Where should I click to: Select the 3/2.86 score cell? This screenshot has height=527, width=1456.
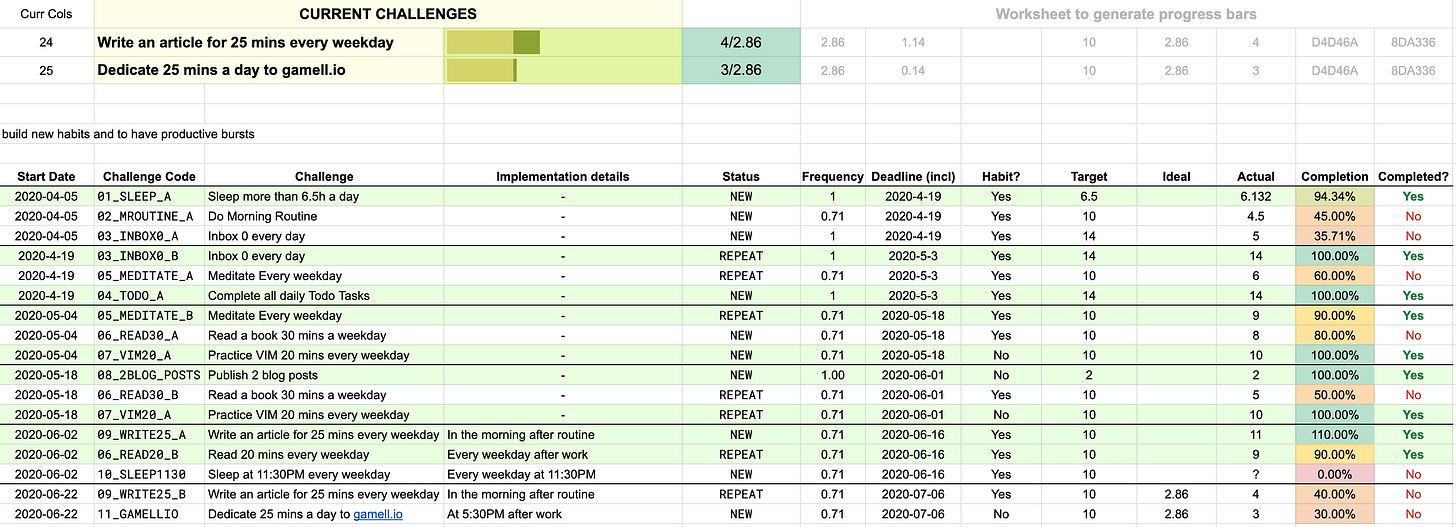pos(741,71)
